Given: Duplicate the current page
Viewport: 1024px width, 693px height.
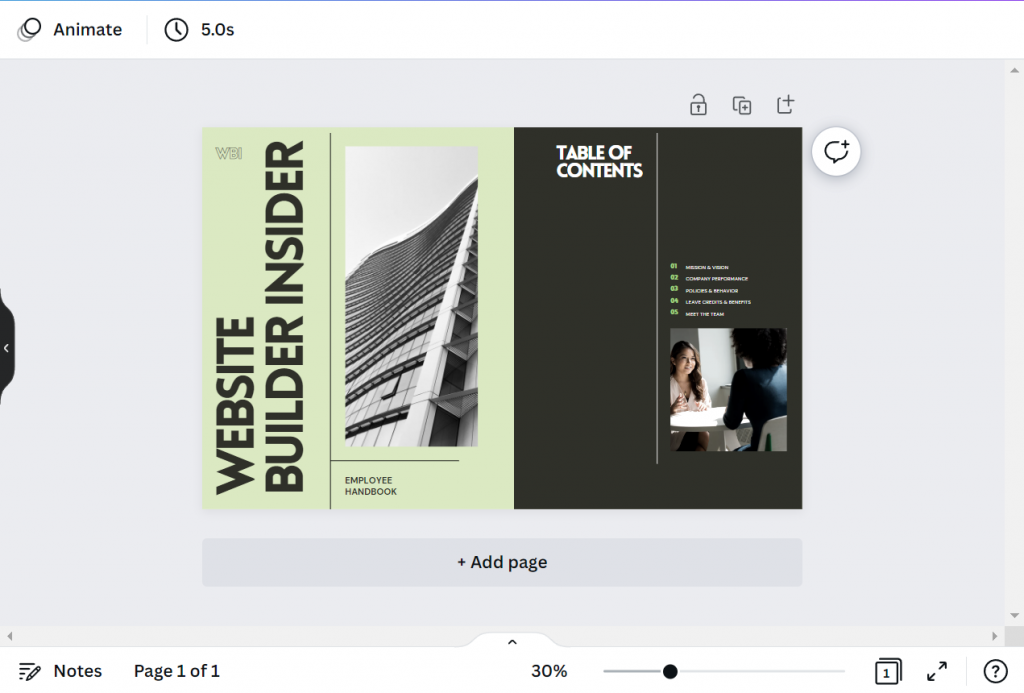Looking at the screenshot, I should click(x=742, y=104).
